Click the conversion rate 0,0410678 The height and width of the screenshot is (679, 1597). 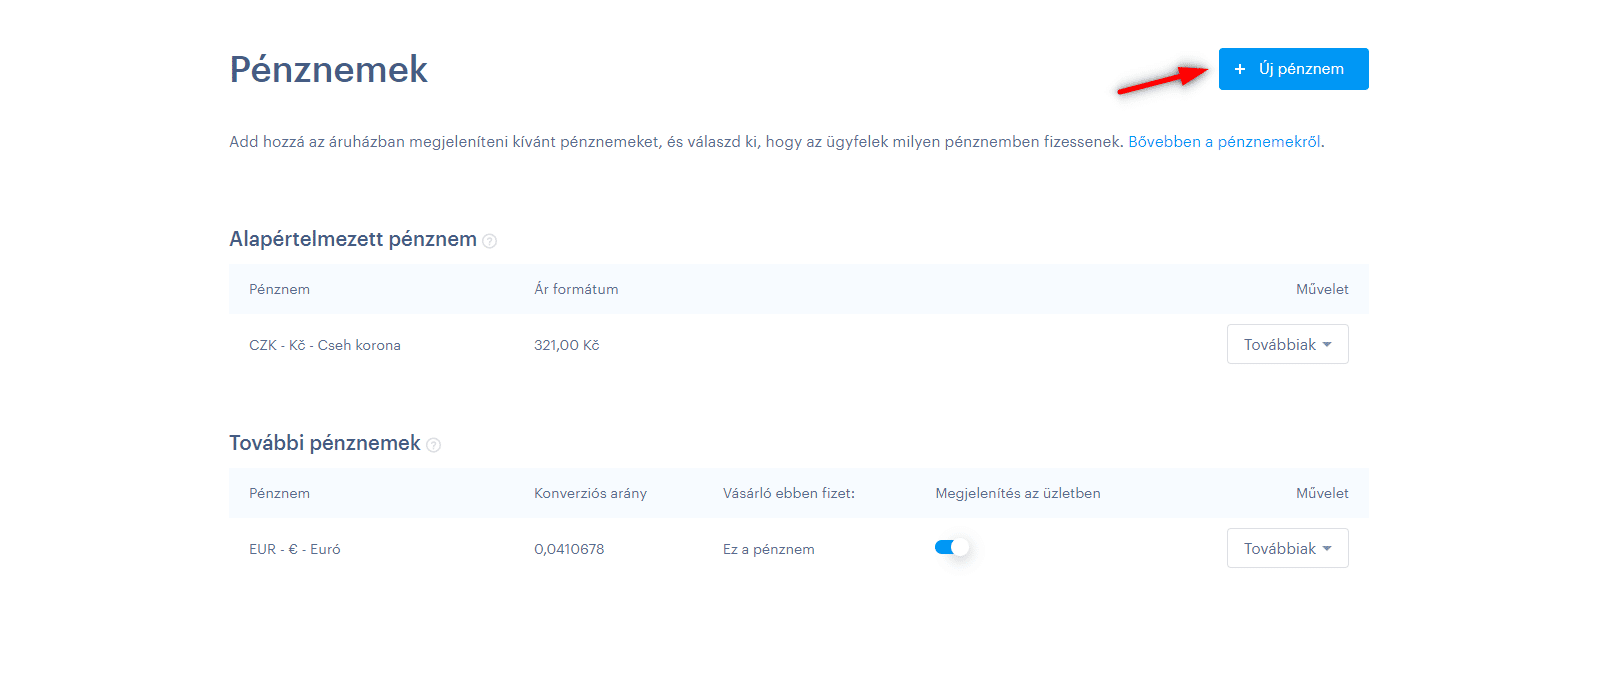pyautogui.click(x=569, y=549)
